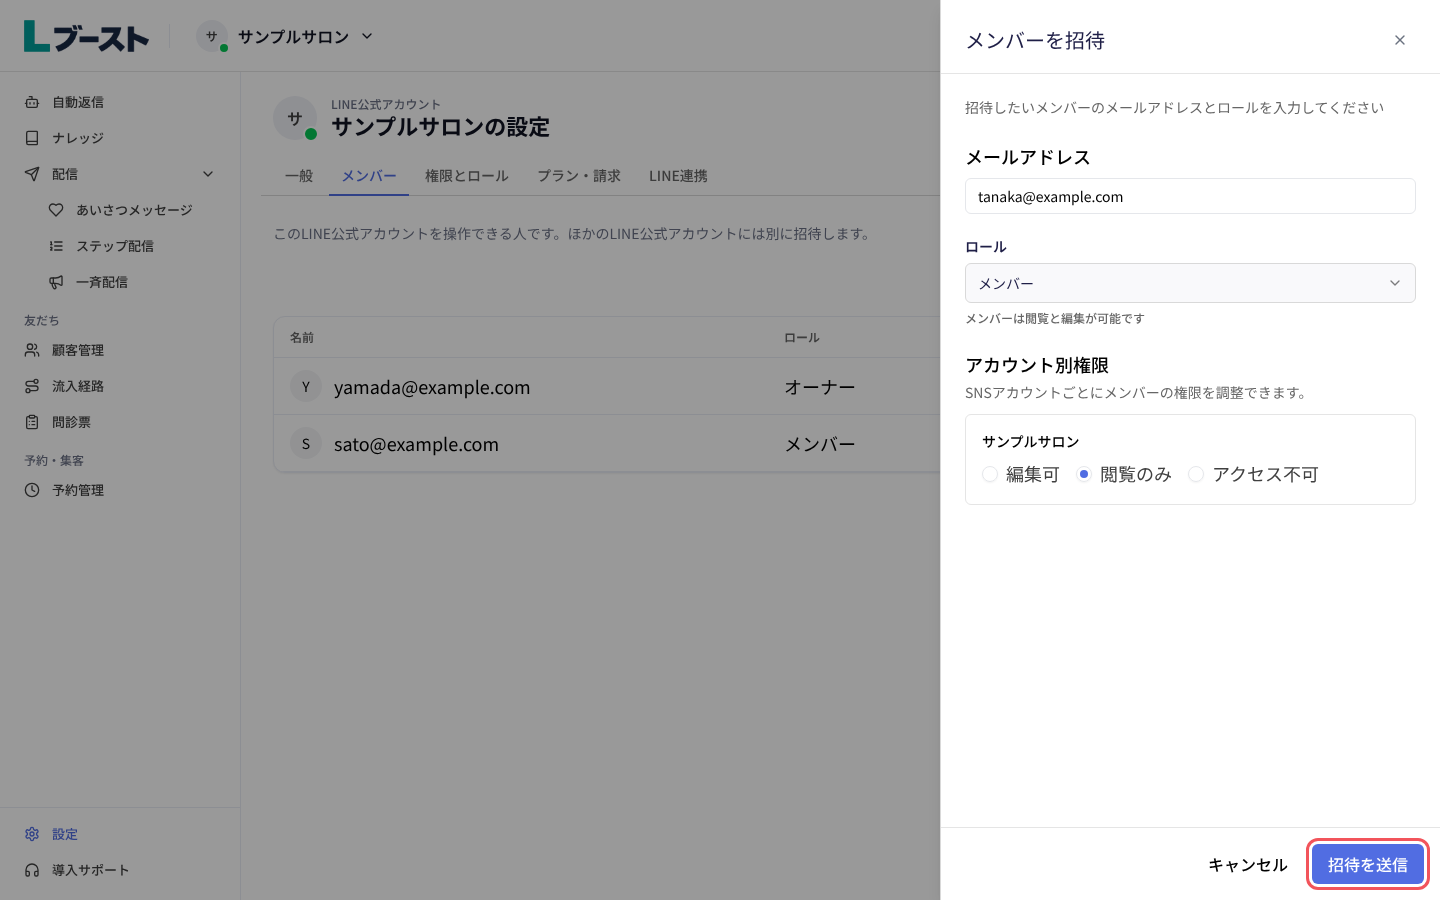Switch to the 一般 tab
The width and height of the screenshot is (1440, 900).
pos(299,176)
